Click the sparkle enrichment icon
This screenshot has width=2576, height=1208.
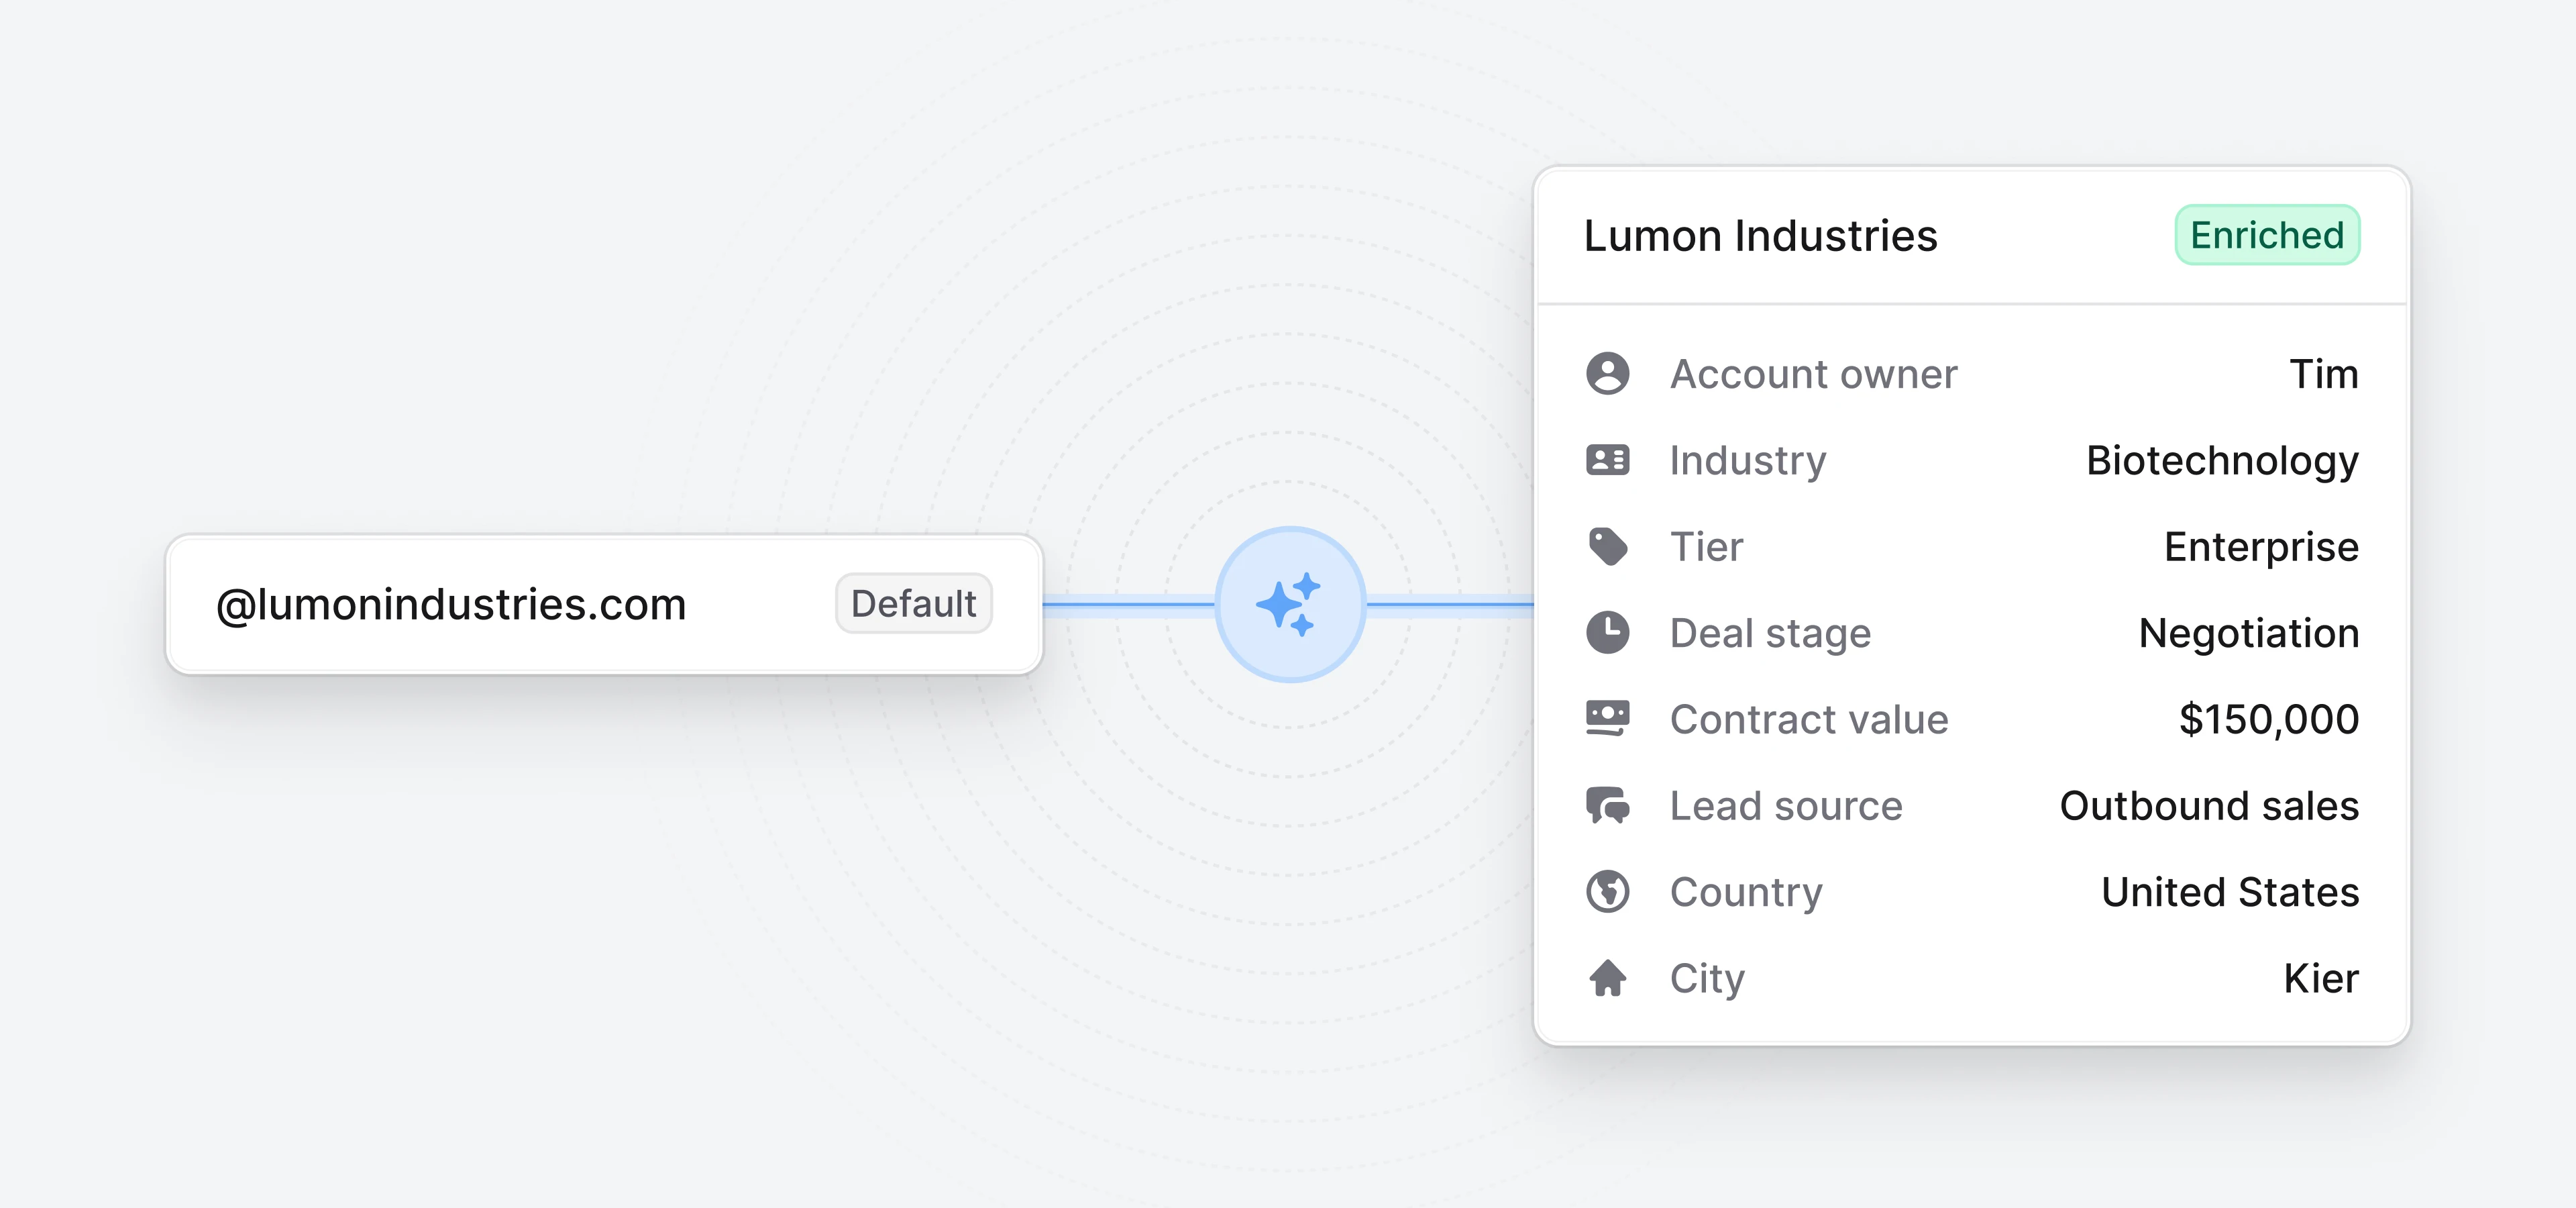1289,604
